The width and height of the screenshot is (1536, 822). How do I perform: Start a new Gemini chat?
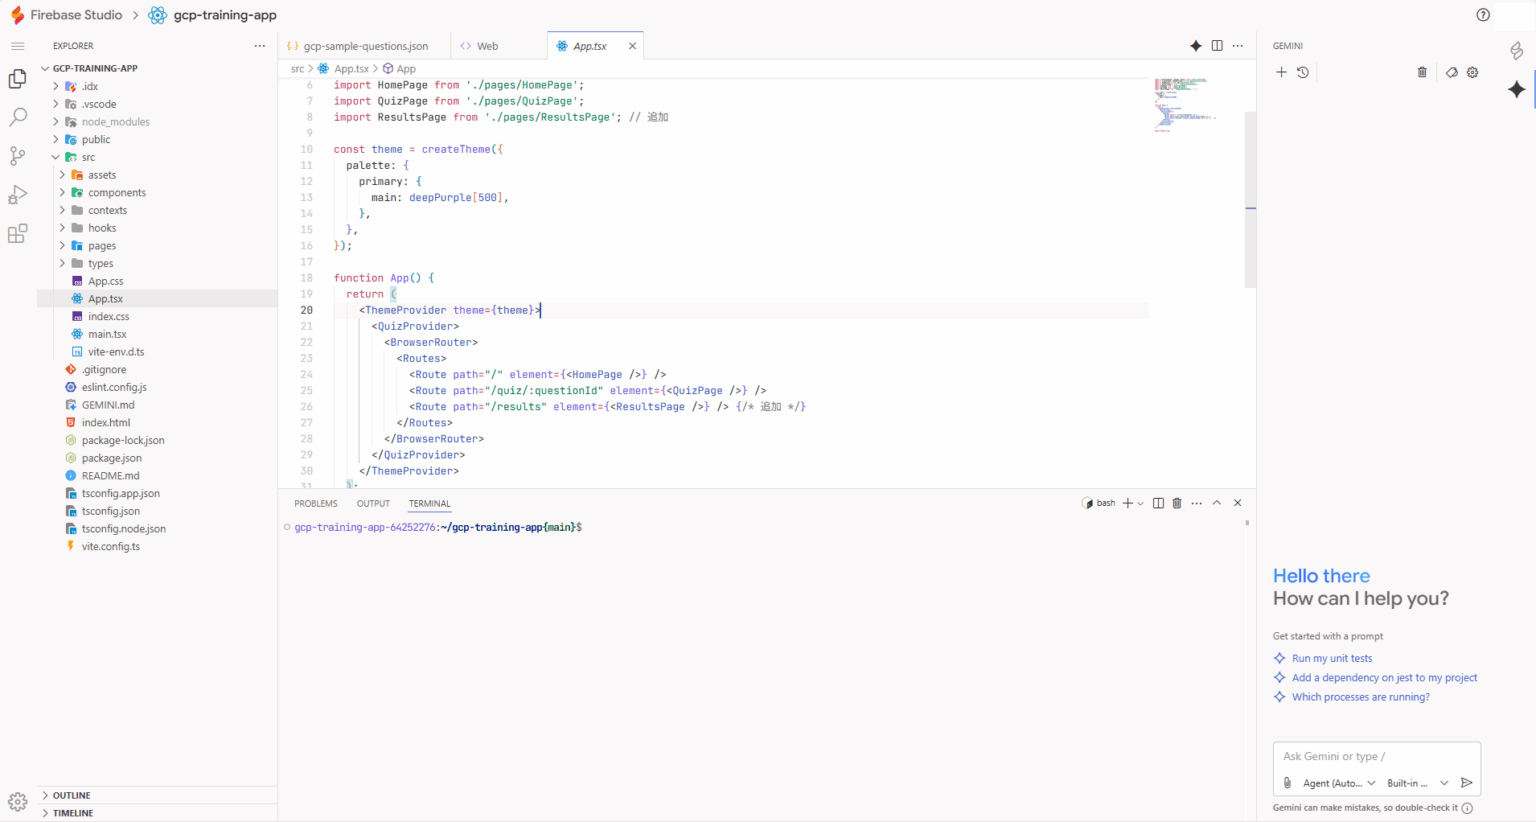pos(1281,72)
